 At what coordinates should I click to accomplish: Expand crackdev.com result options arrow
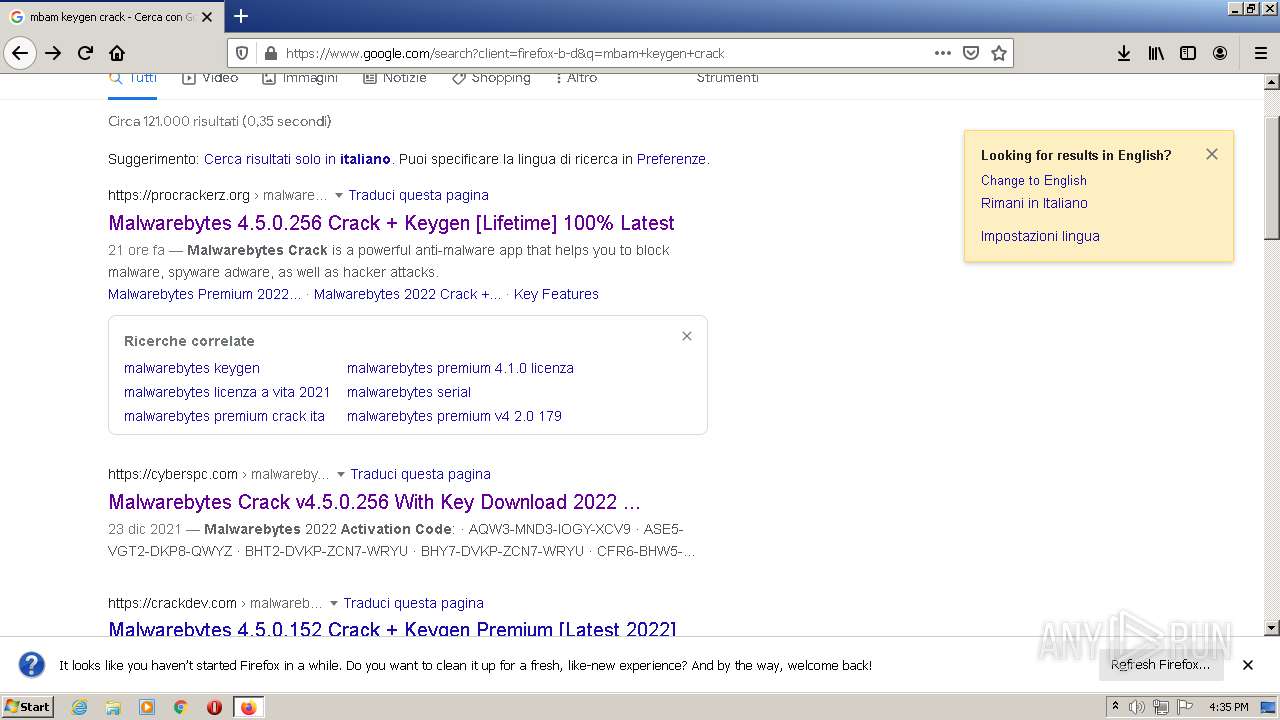333,604
